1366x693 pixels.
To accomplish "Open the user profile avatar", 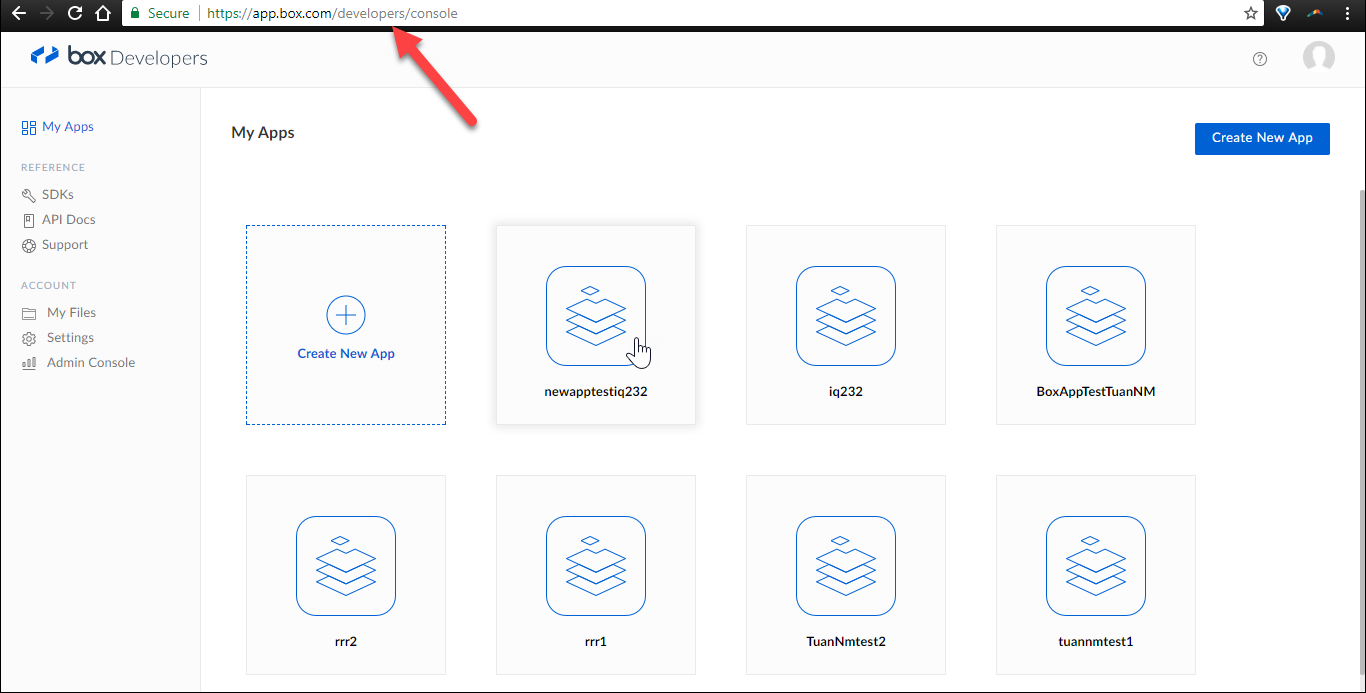I will pos(1319,57).
